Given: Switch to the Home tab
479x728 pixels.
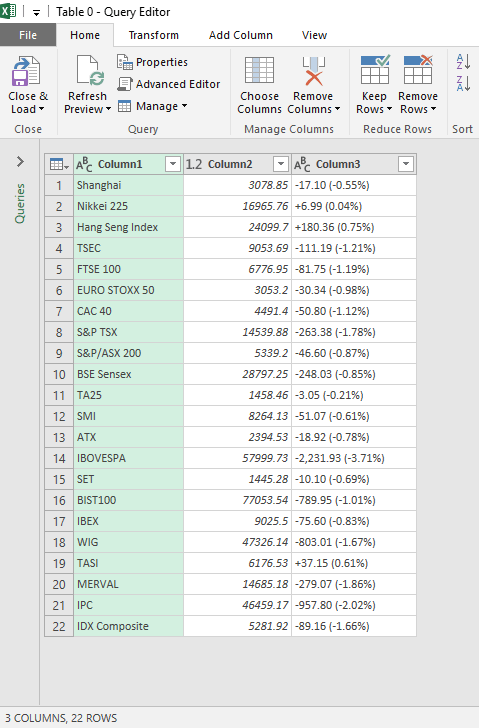Looking at the screenshot, I should point(85,35).
